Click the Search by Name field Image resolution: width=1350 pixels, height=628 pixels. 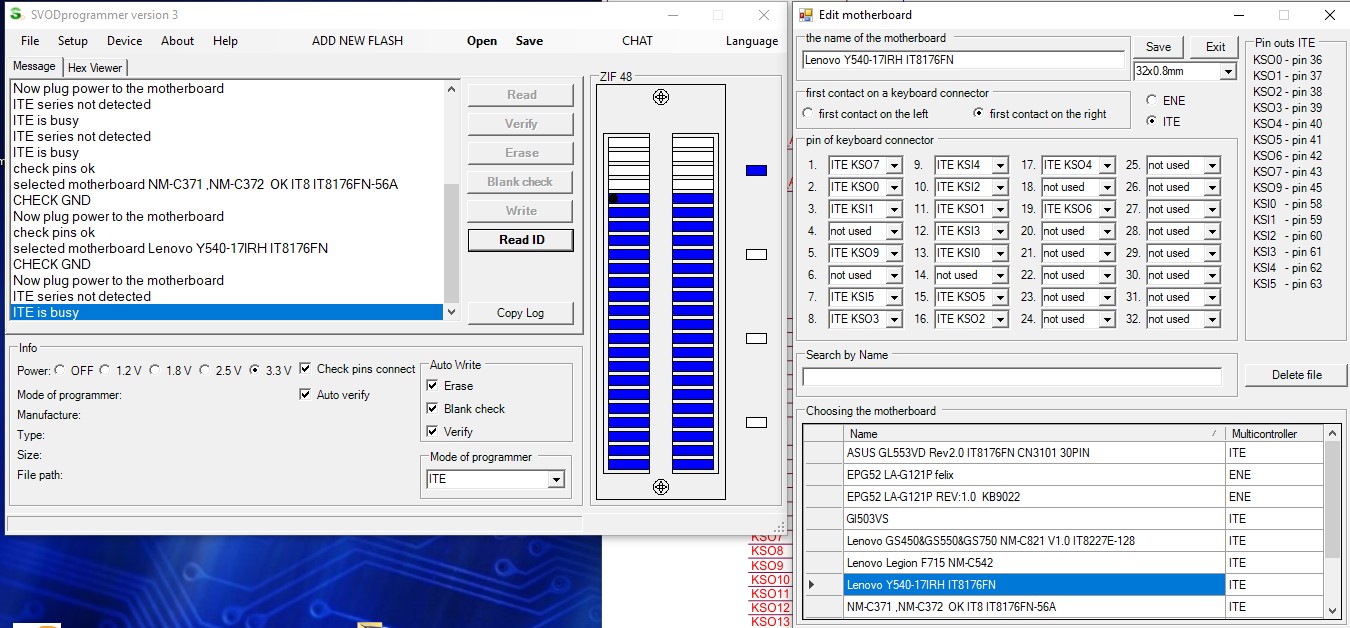pyautogui.click(x=1012, y=377)
